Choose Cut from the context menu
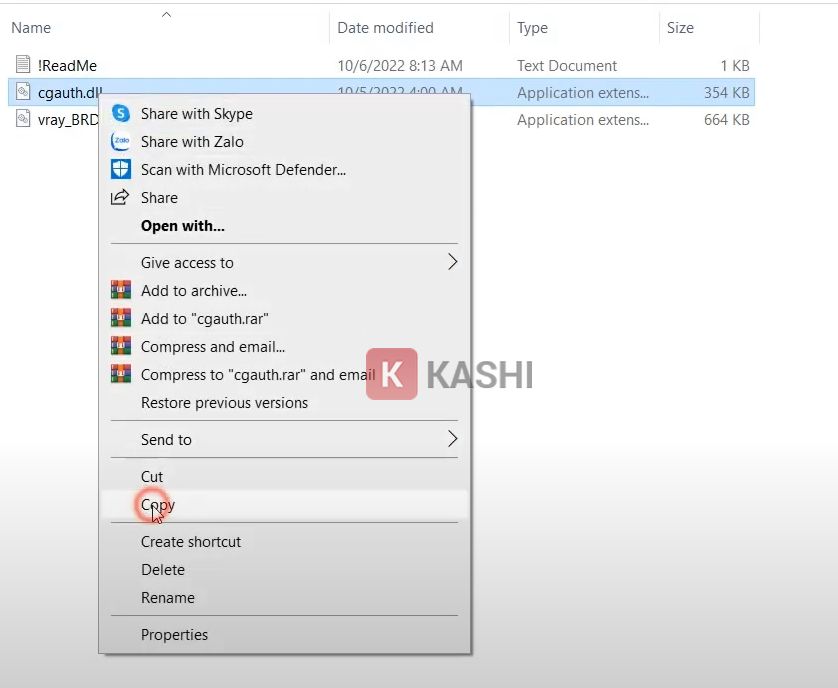The width and height of the screenshot is (838, 688). tap(152, 477)
